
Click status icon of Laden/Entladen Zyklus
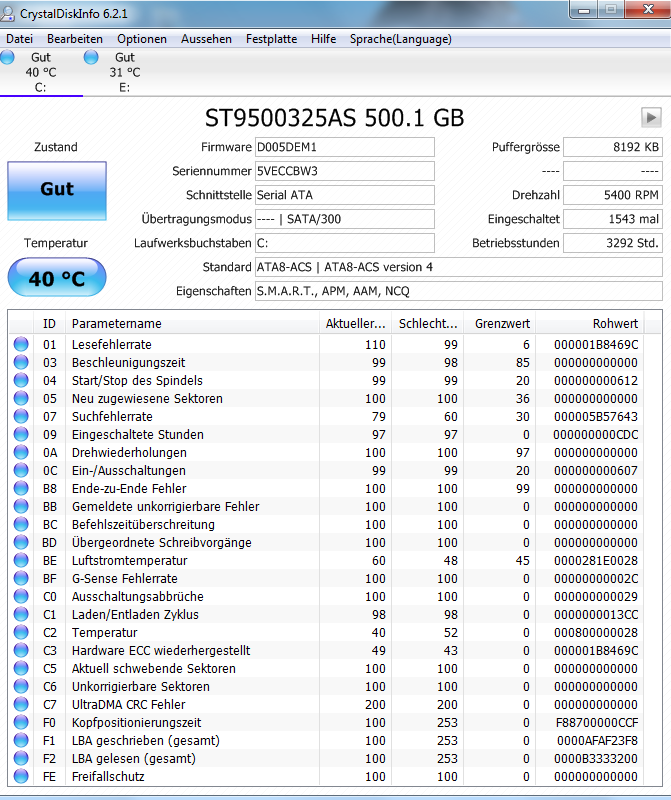pyautogui.click(x=21, y=614)
